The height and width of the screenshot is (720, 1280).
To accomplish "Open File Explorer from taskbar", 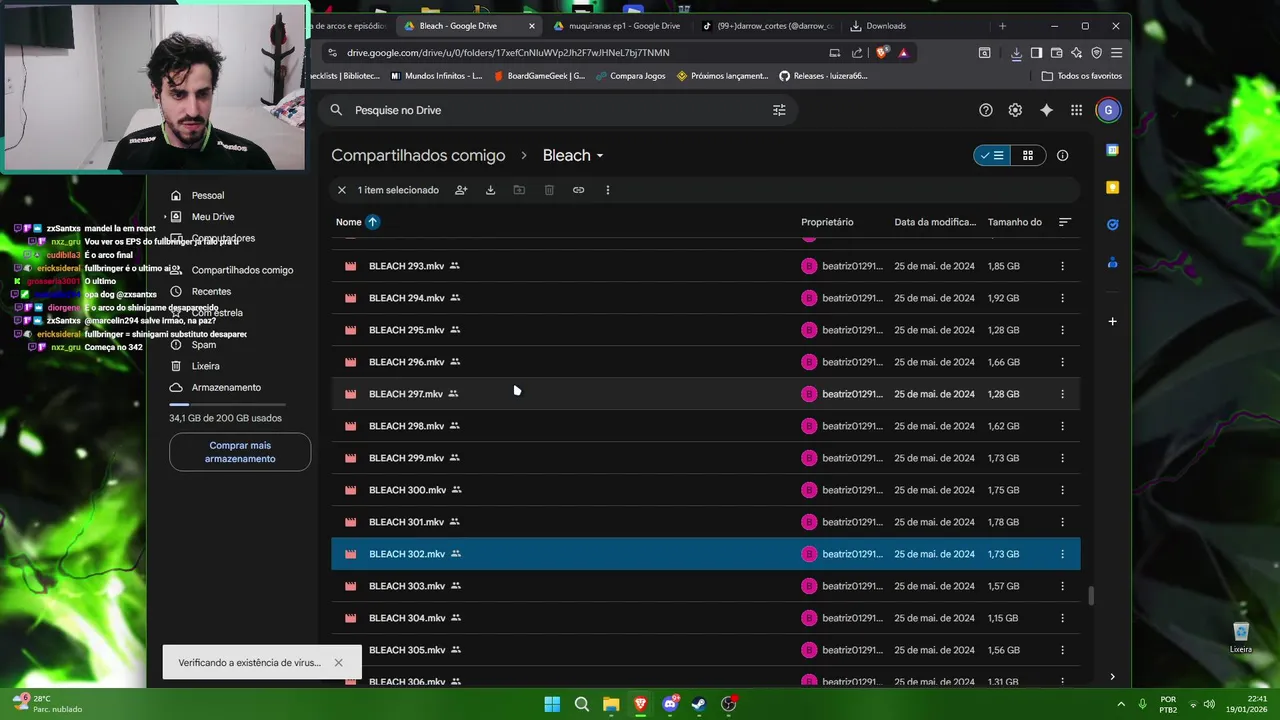I will click(611, 704).
